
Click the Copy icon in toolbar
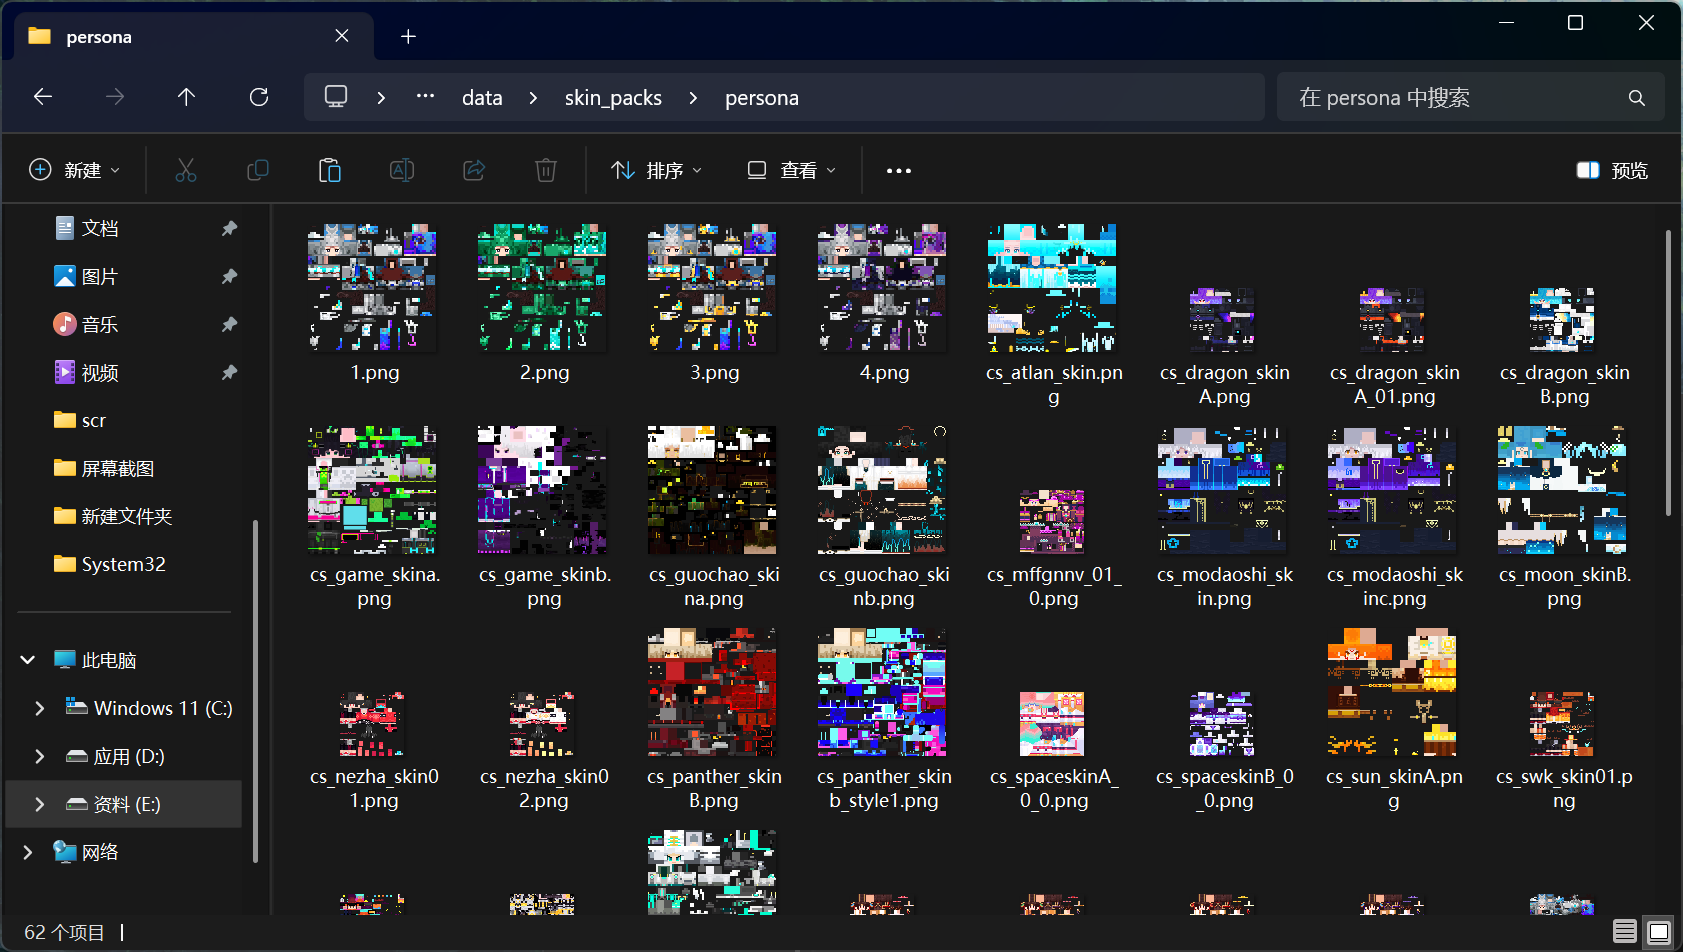pos(258,171)
